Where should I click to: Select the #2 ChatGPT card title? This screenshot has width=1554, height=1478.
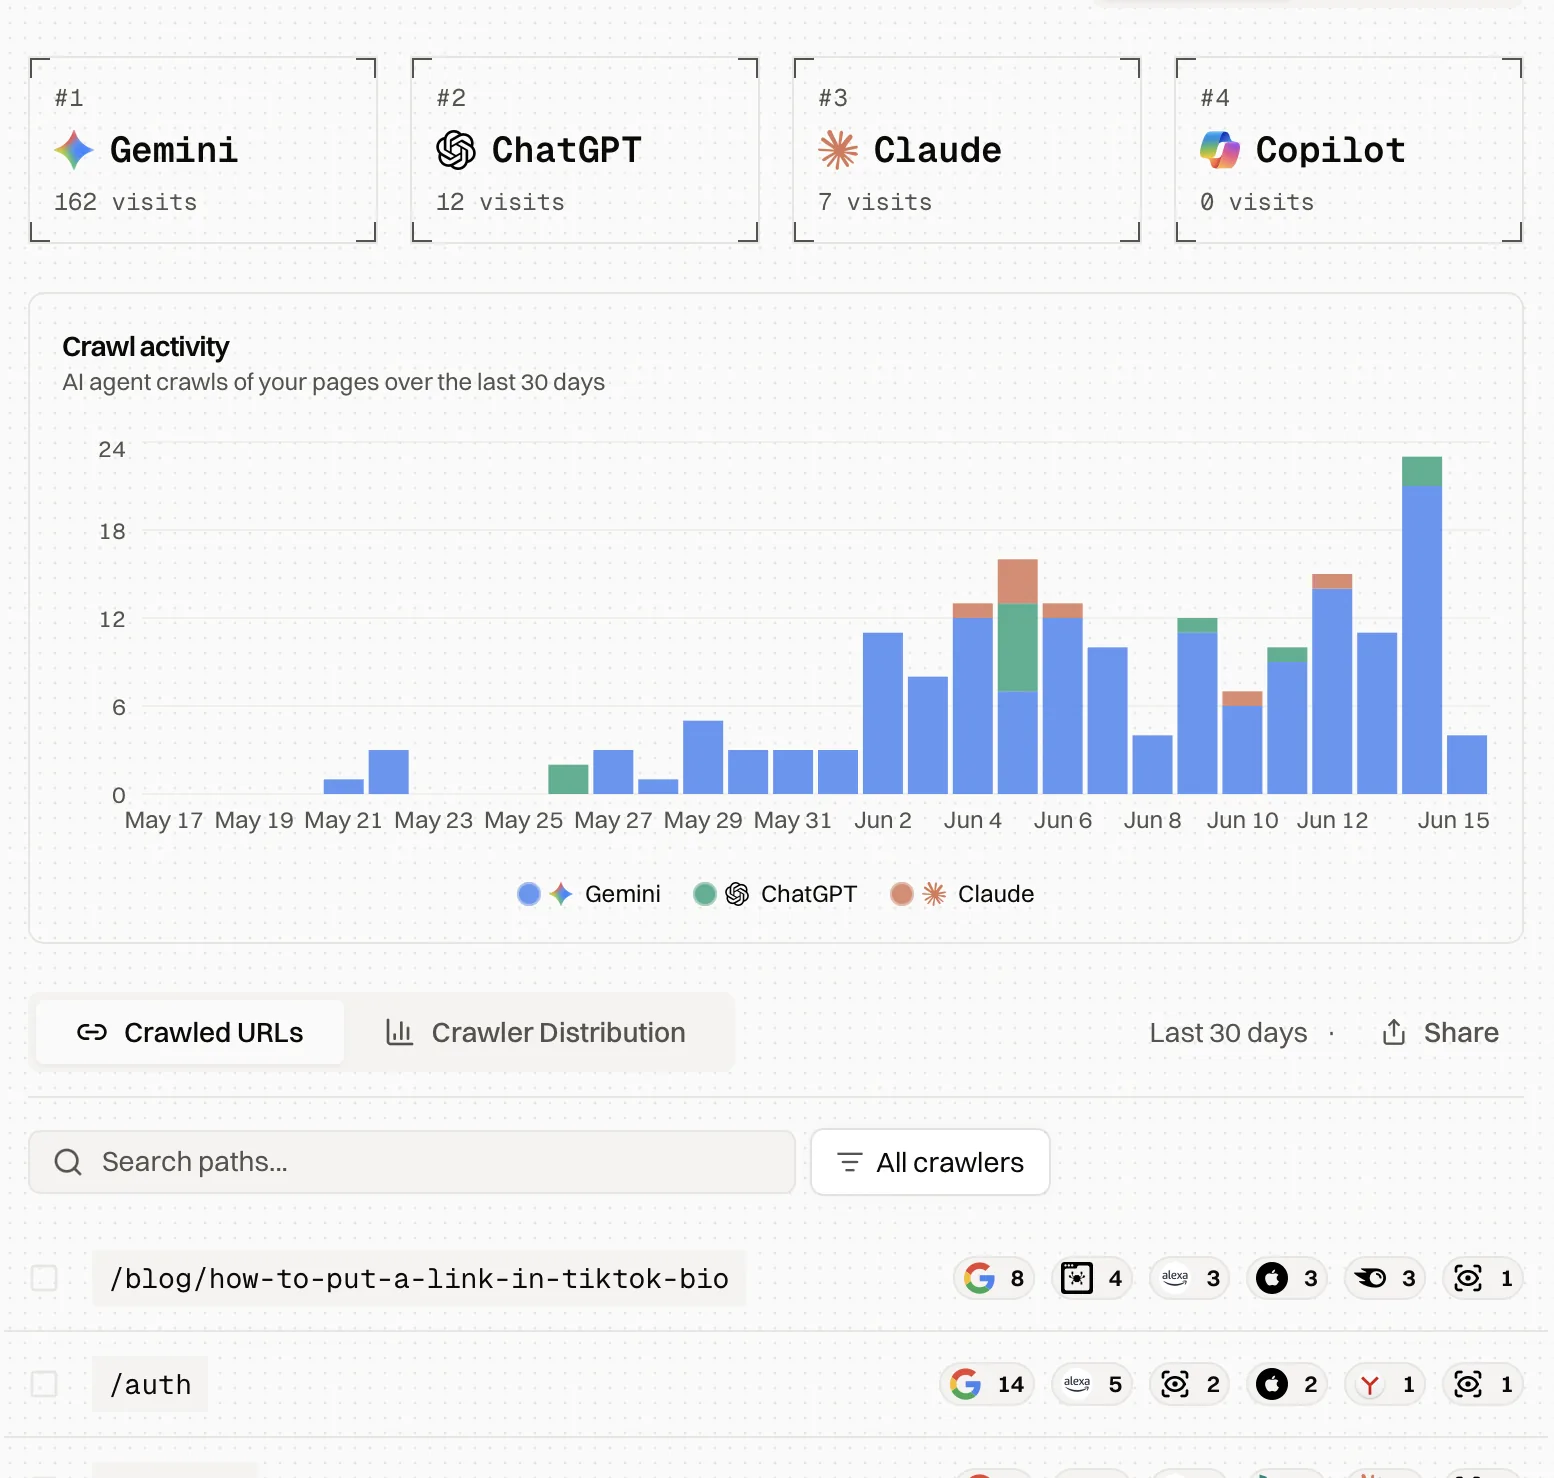tap(567, 150)
